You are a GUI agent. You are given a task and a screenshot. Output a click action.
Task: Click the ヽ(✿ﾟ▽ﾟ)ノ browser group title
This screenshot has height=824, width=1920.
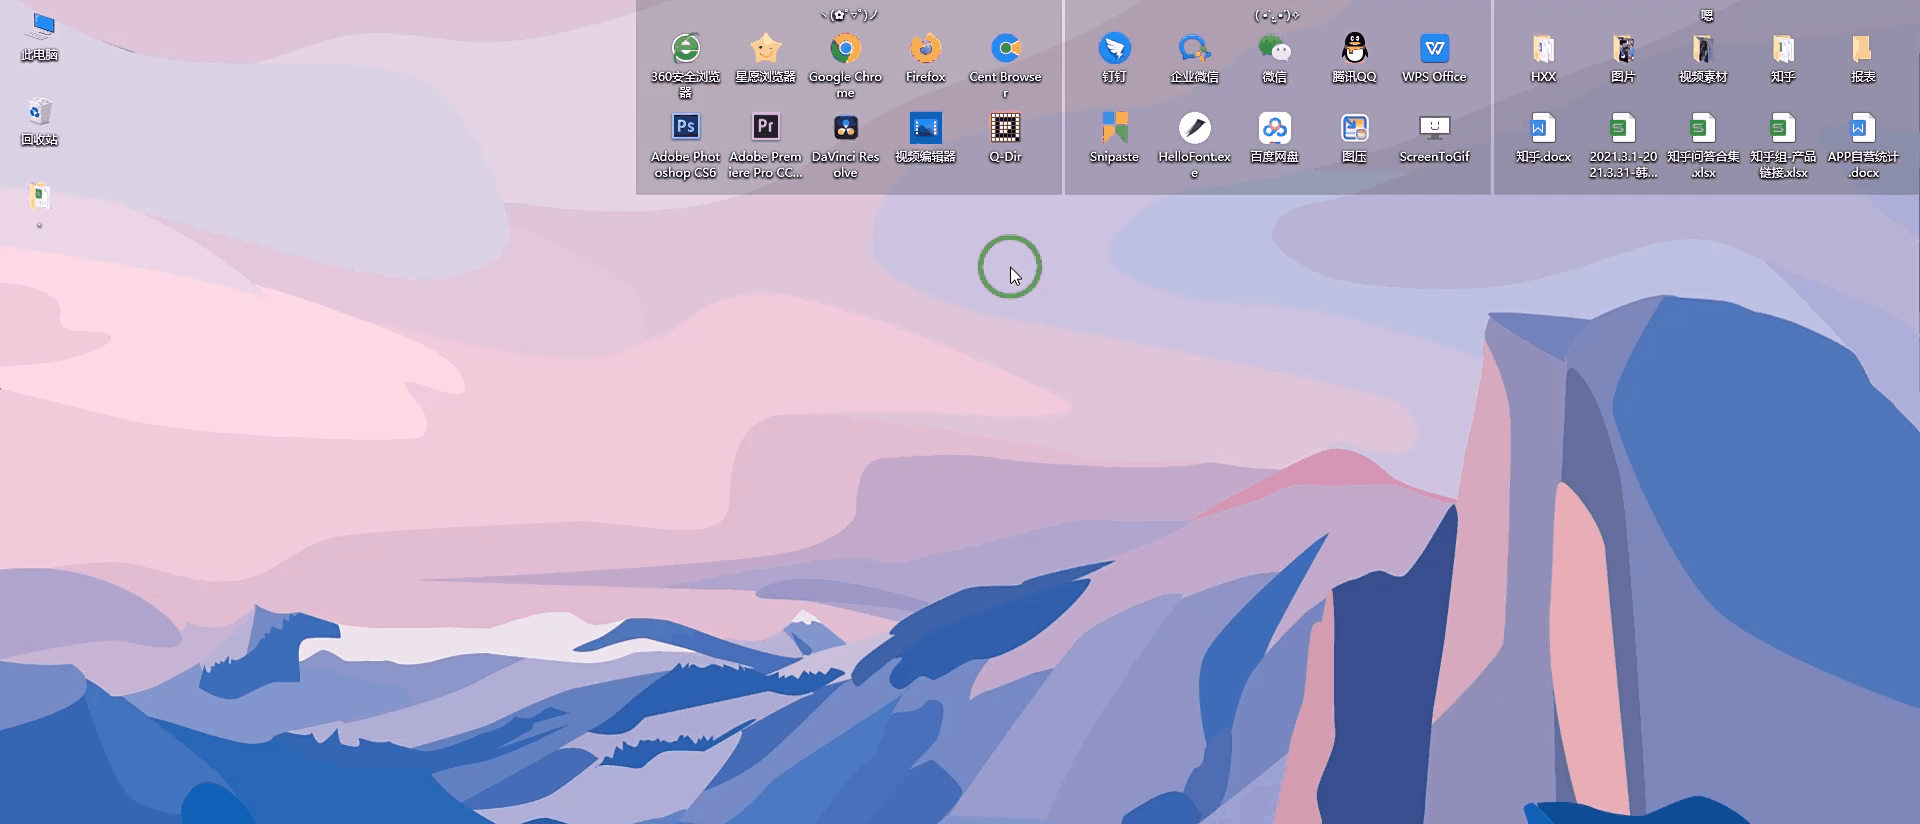[x=849, y=15]
